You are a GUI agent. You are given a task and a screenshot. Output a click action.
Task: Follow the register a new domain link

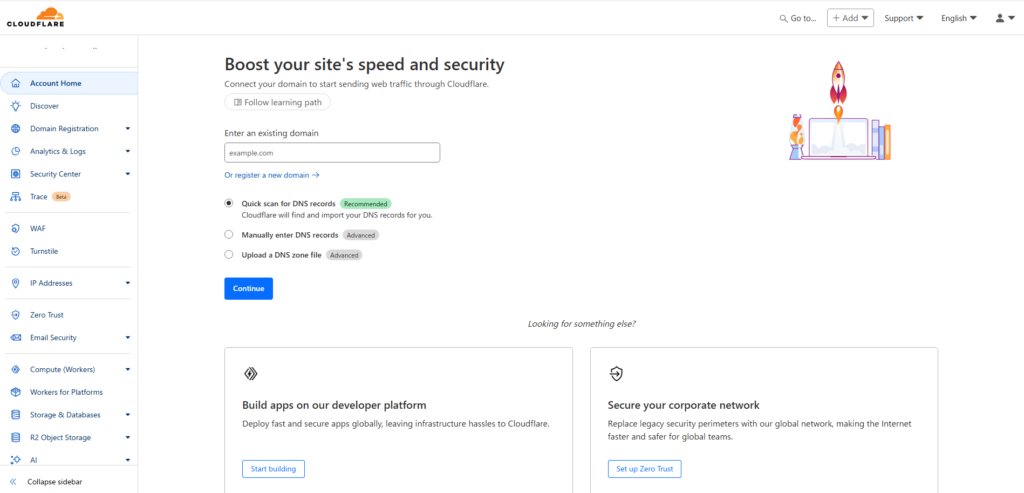click(x=271, y=175)
